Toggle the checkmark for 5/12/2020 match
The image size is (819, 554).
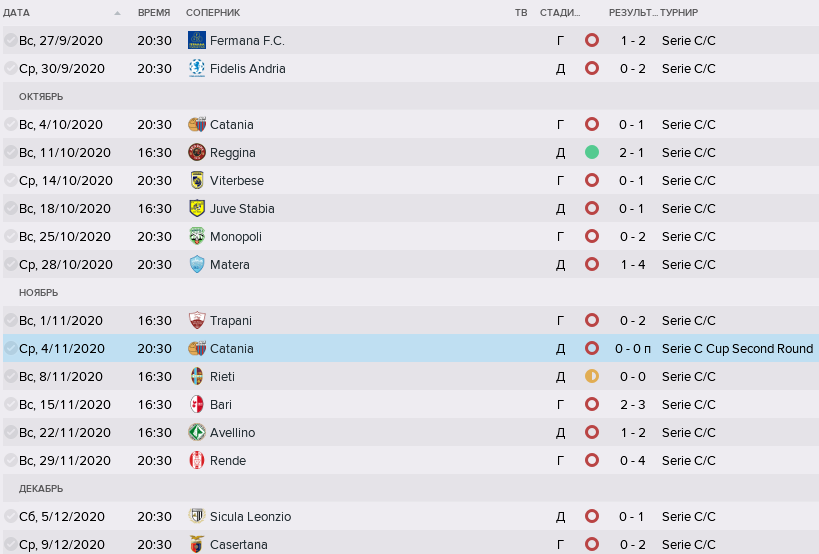pos(10,517)
